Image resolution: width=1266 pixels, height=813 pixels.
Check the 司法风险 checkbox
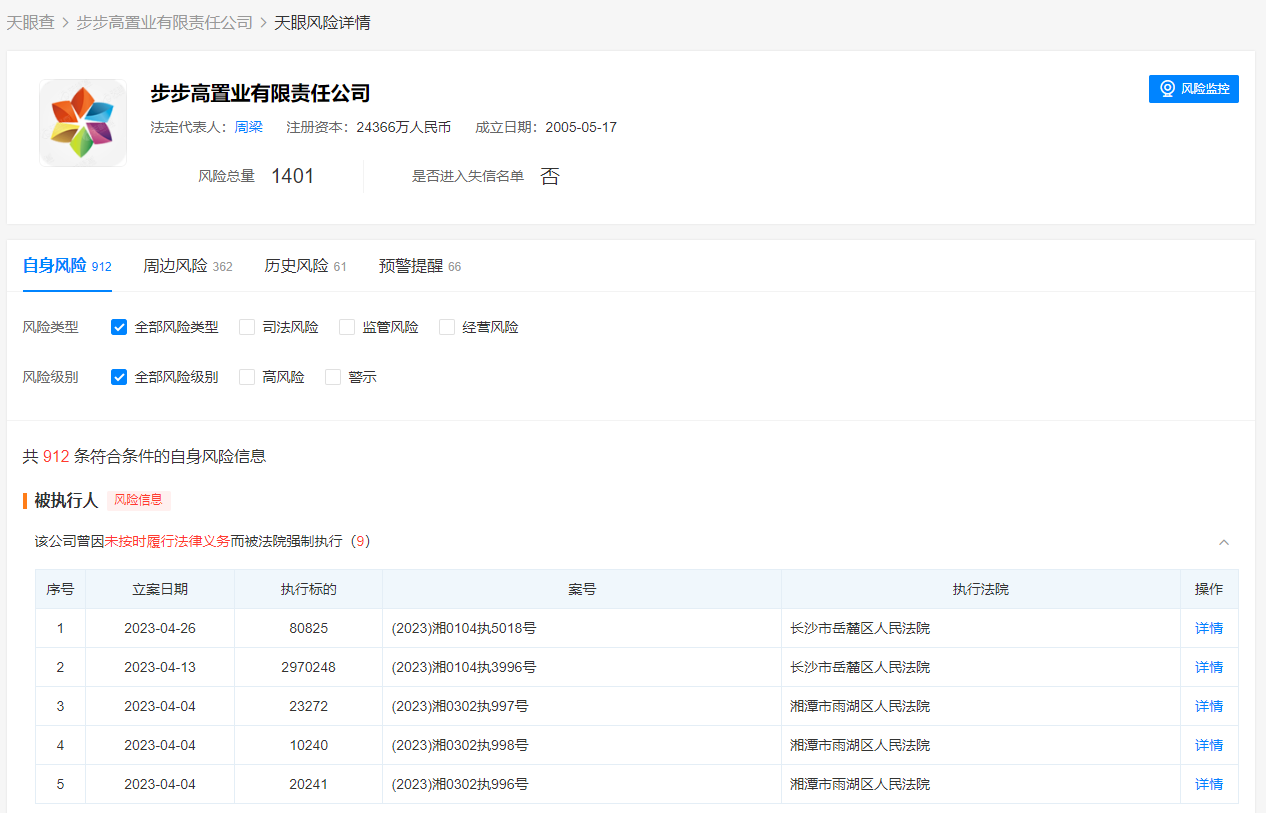tap(247, 327)
